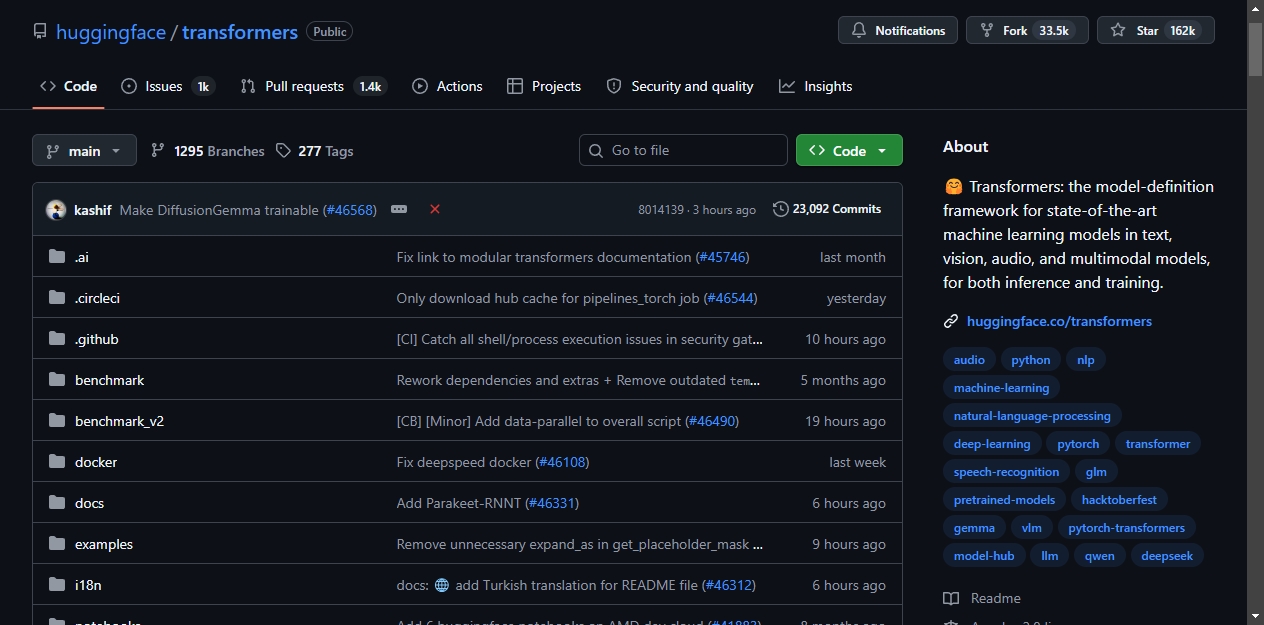Open the Issues tab
Image resolution: width=1264 pixels, height=625 pixels.
click(168, 86)
